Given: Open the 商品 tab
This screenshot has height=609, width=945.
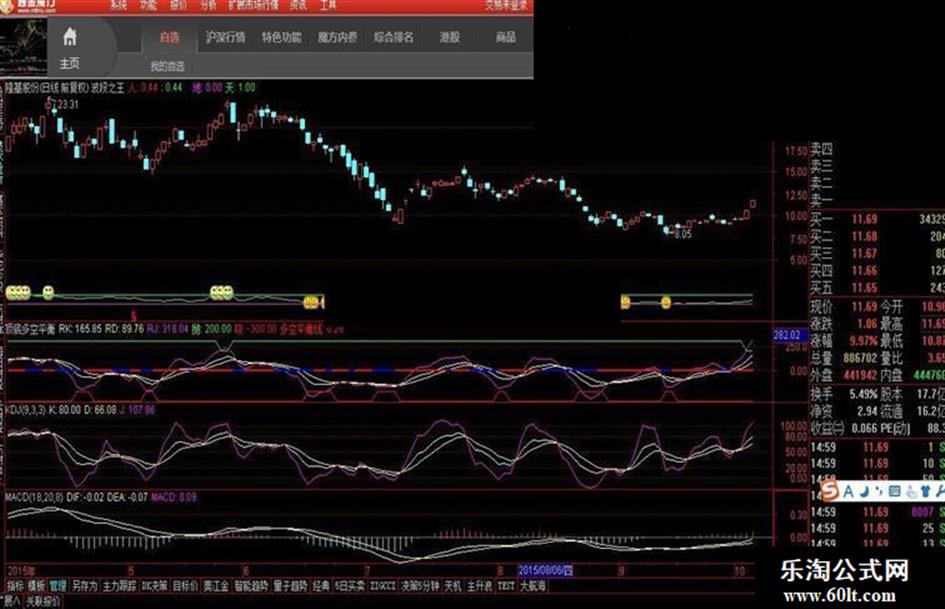Looking at the screenshot, I should pos(506,37).
